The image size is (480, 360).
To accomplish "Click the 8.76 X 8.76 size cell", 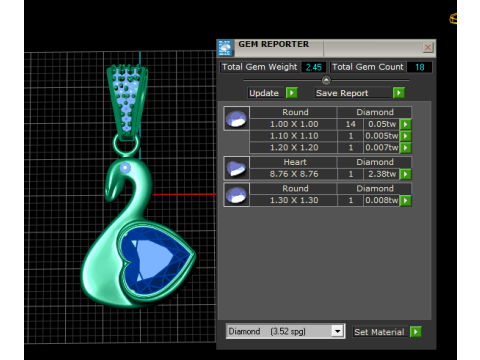I will point(294,174).
